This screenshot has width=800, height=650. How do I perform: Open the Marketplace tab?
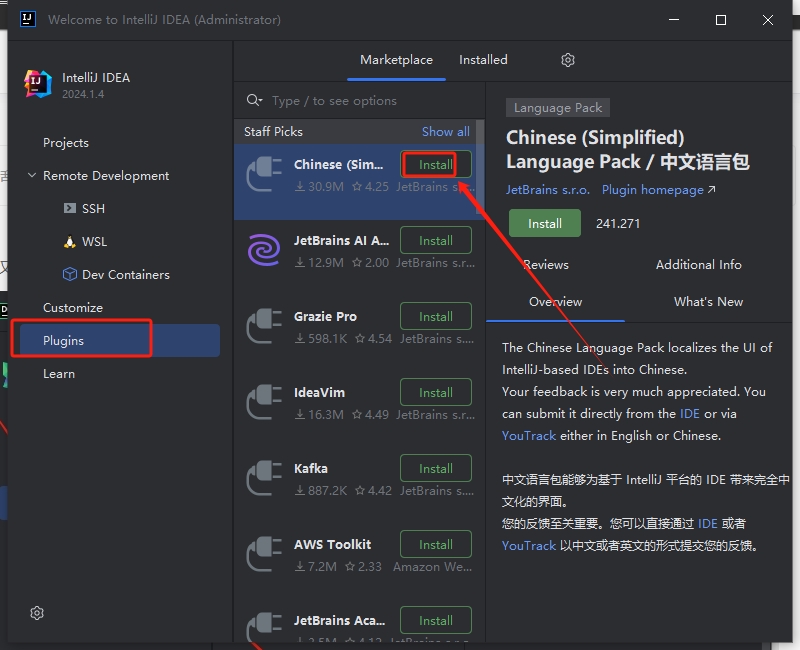point(396,60)
